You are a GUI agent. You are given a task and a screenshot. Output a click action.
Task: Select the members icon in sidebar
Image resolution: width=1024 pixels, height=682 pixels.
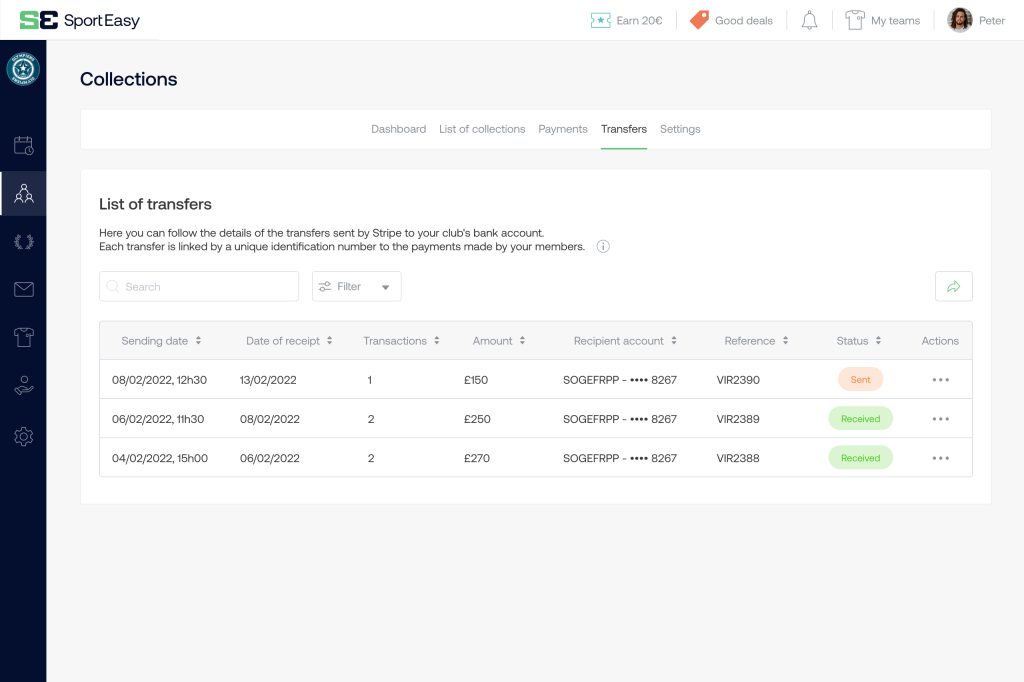coord(23,194)
